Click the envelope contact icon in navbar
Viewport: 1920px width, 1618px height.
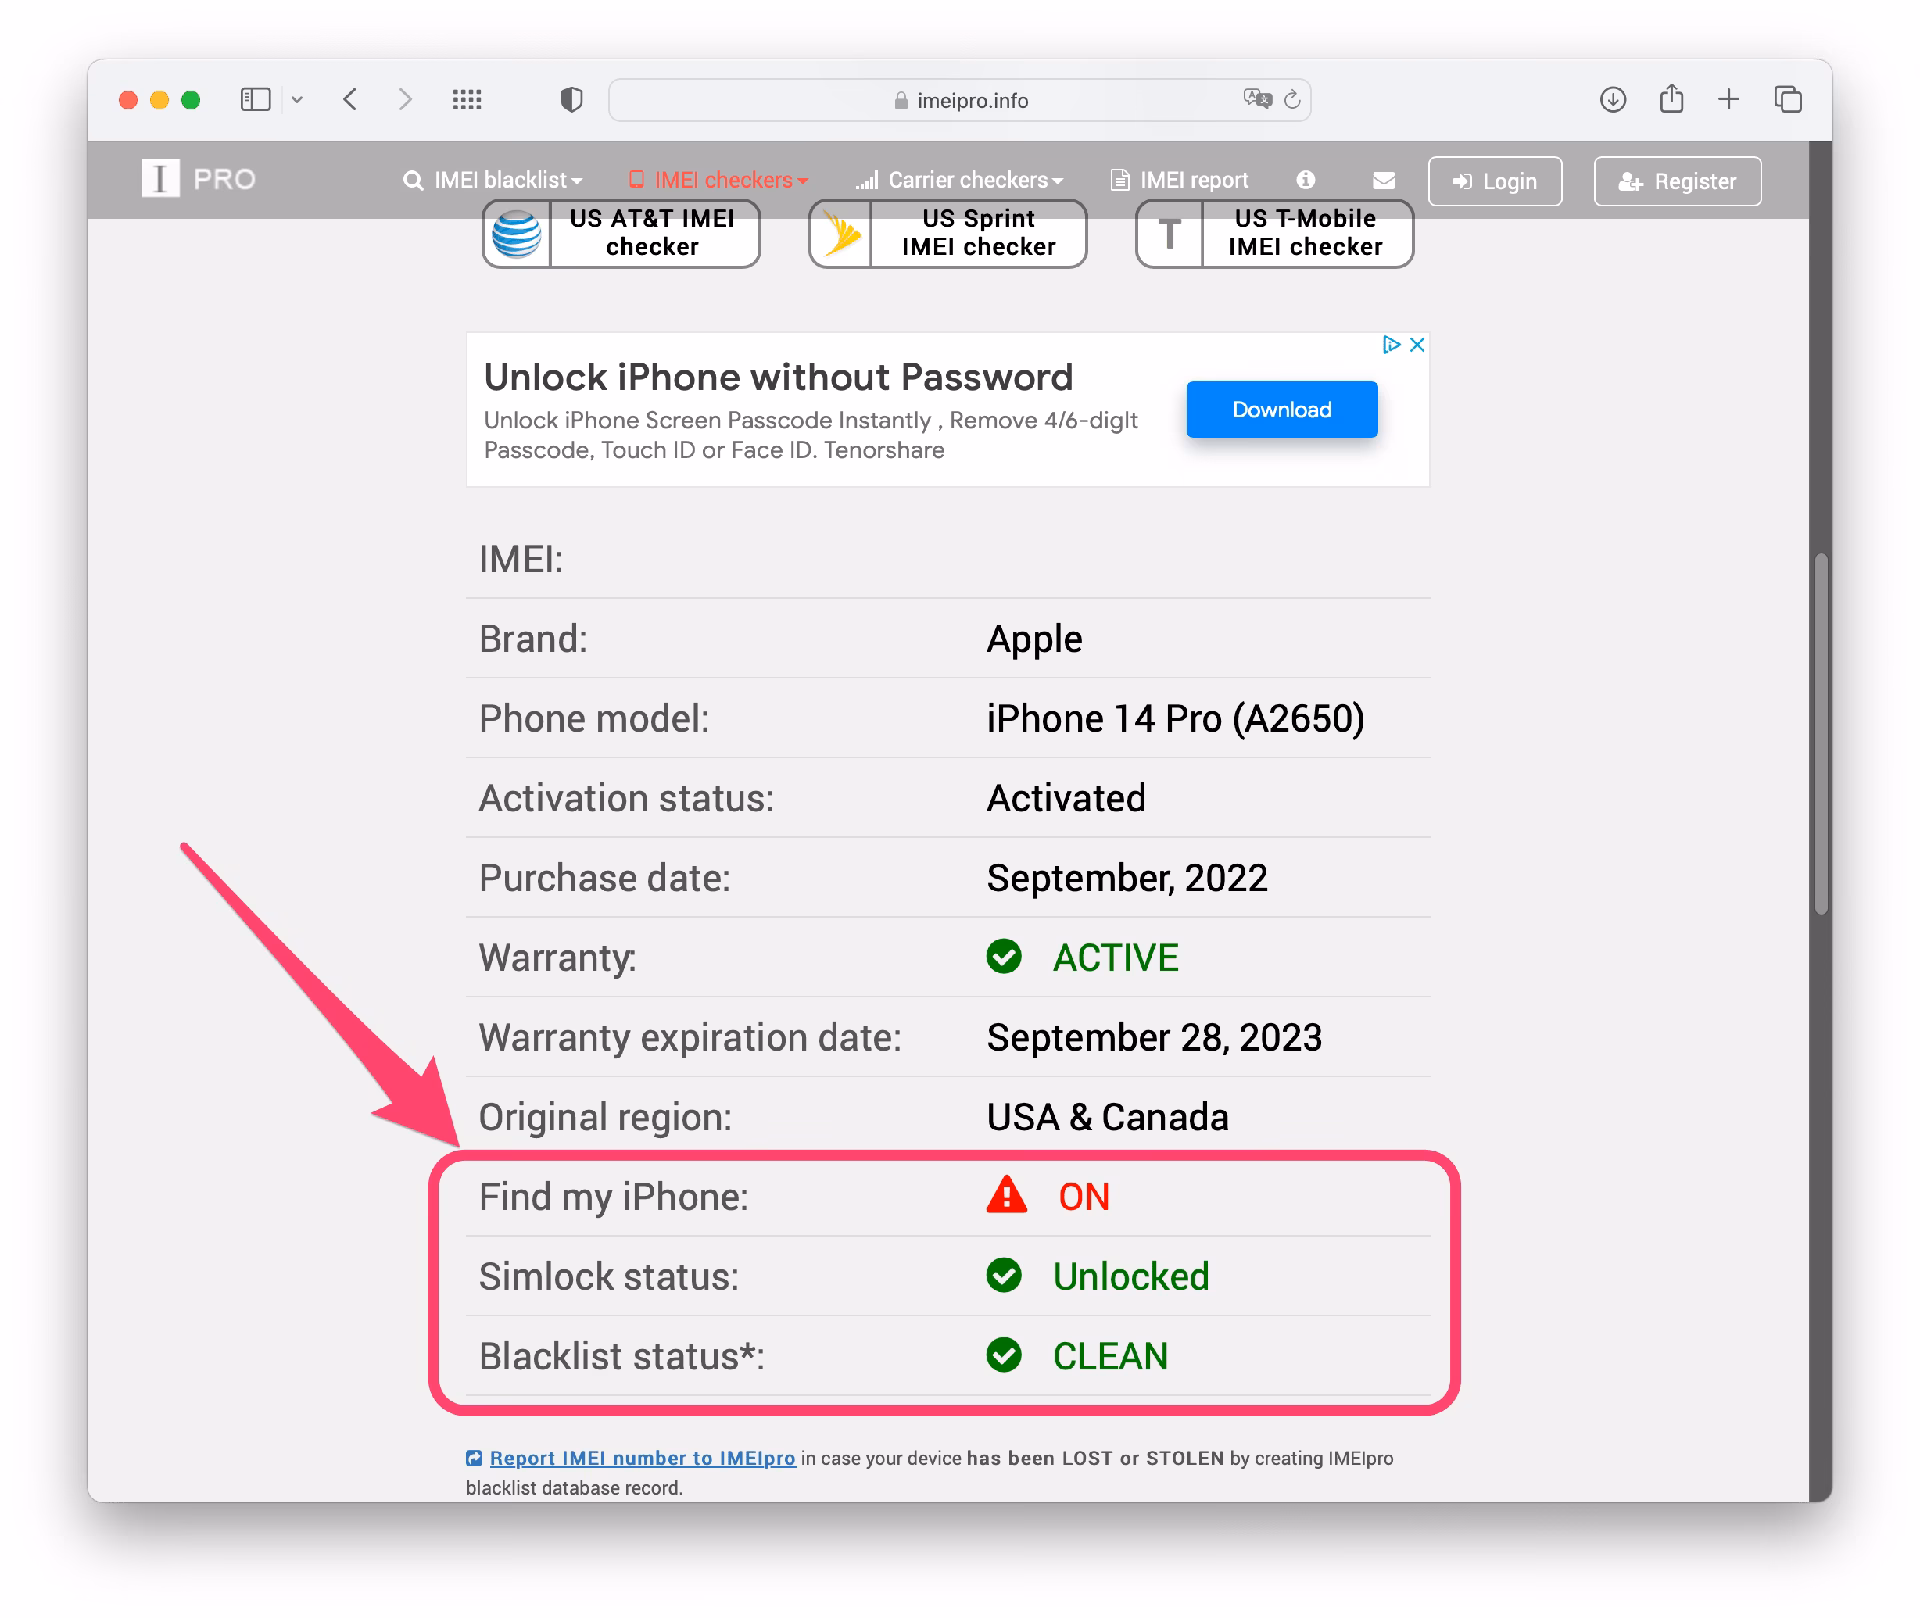click(x=1384, y=180)
